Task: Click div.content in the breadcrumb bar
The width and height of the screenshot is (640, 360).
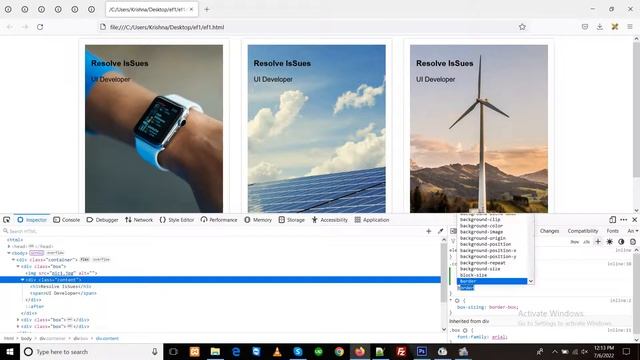Action: (x=107, y=338)
